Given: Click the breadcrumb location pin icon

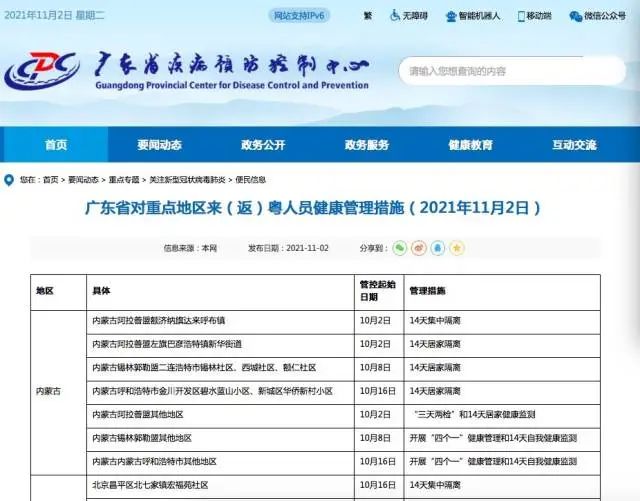Looking at the screenshot, I should pyautogui.click(x=9, y=180).
